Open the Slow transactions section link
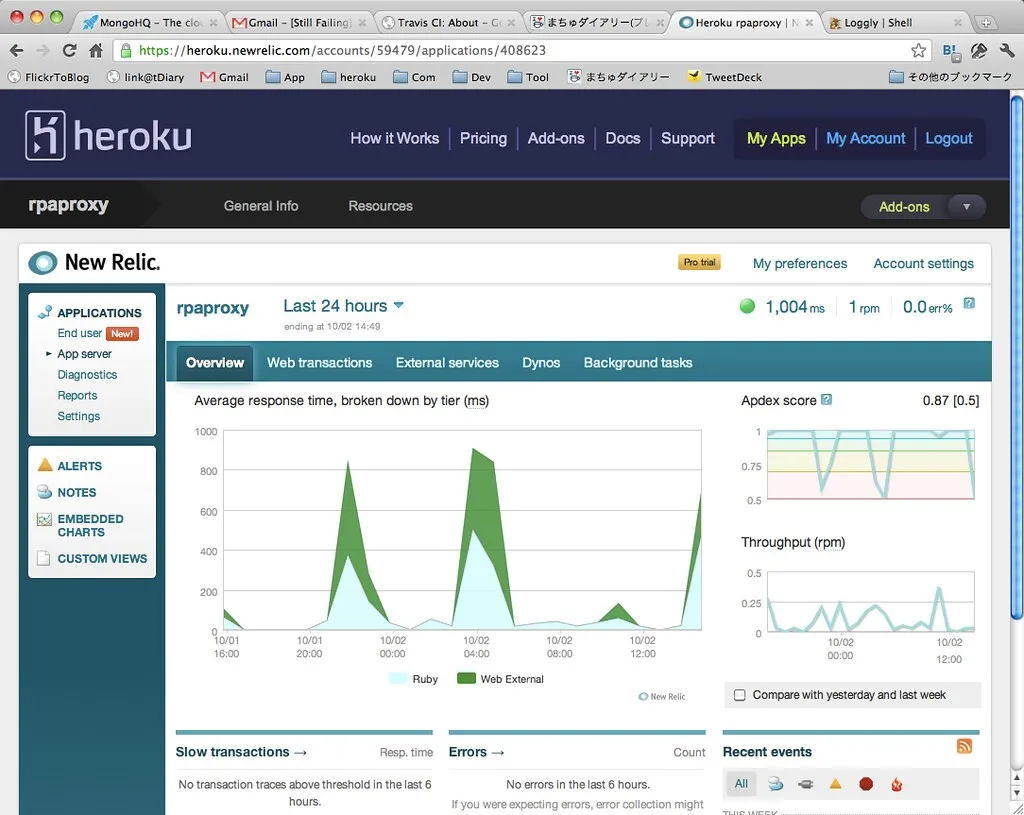Viewport: 1024px width, 815px height. point(241,752)
